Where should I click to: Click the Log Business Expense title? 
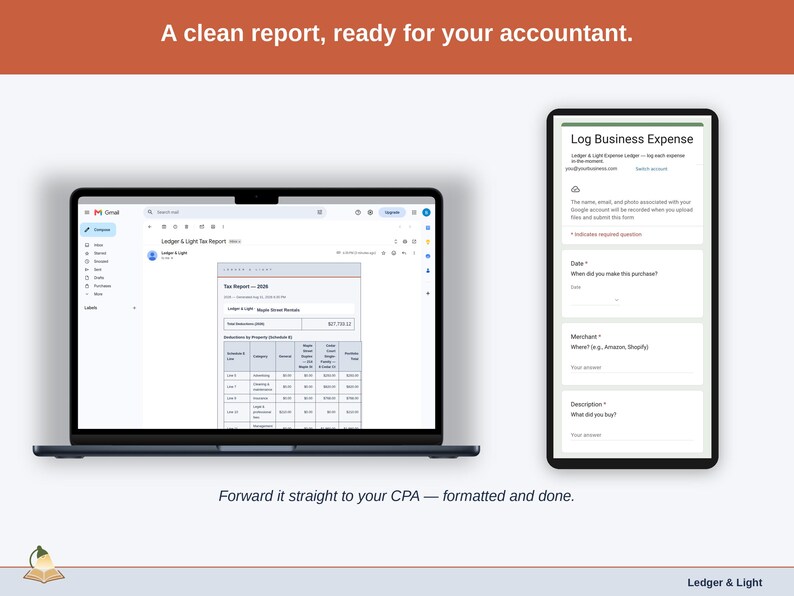tap(631, 139)
